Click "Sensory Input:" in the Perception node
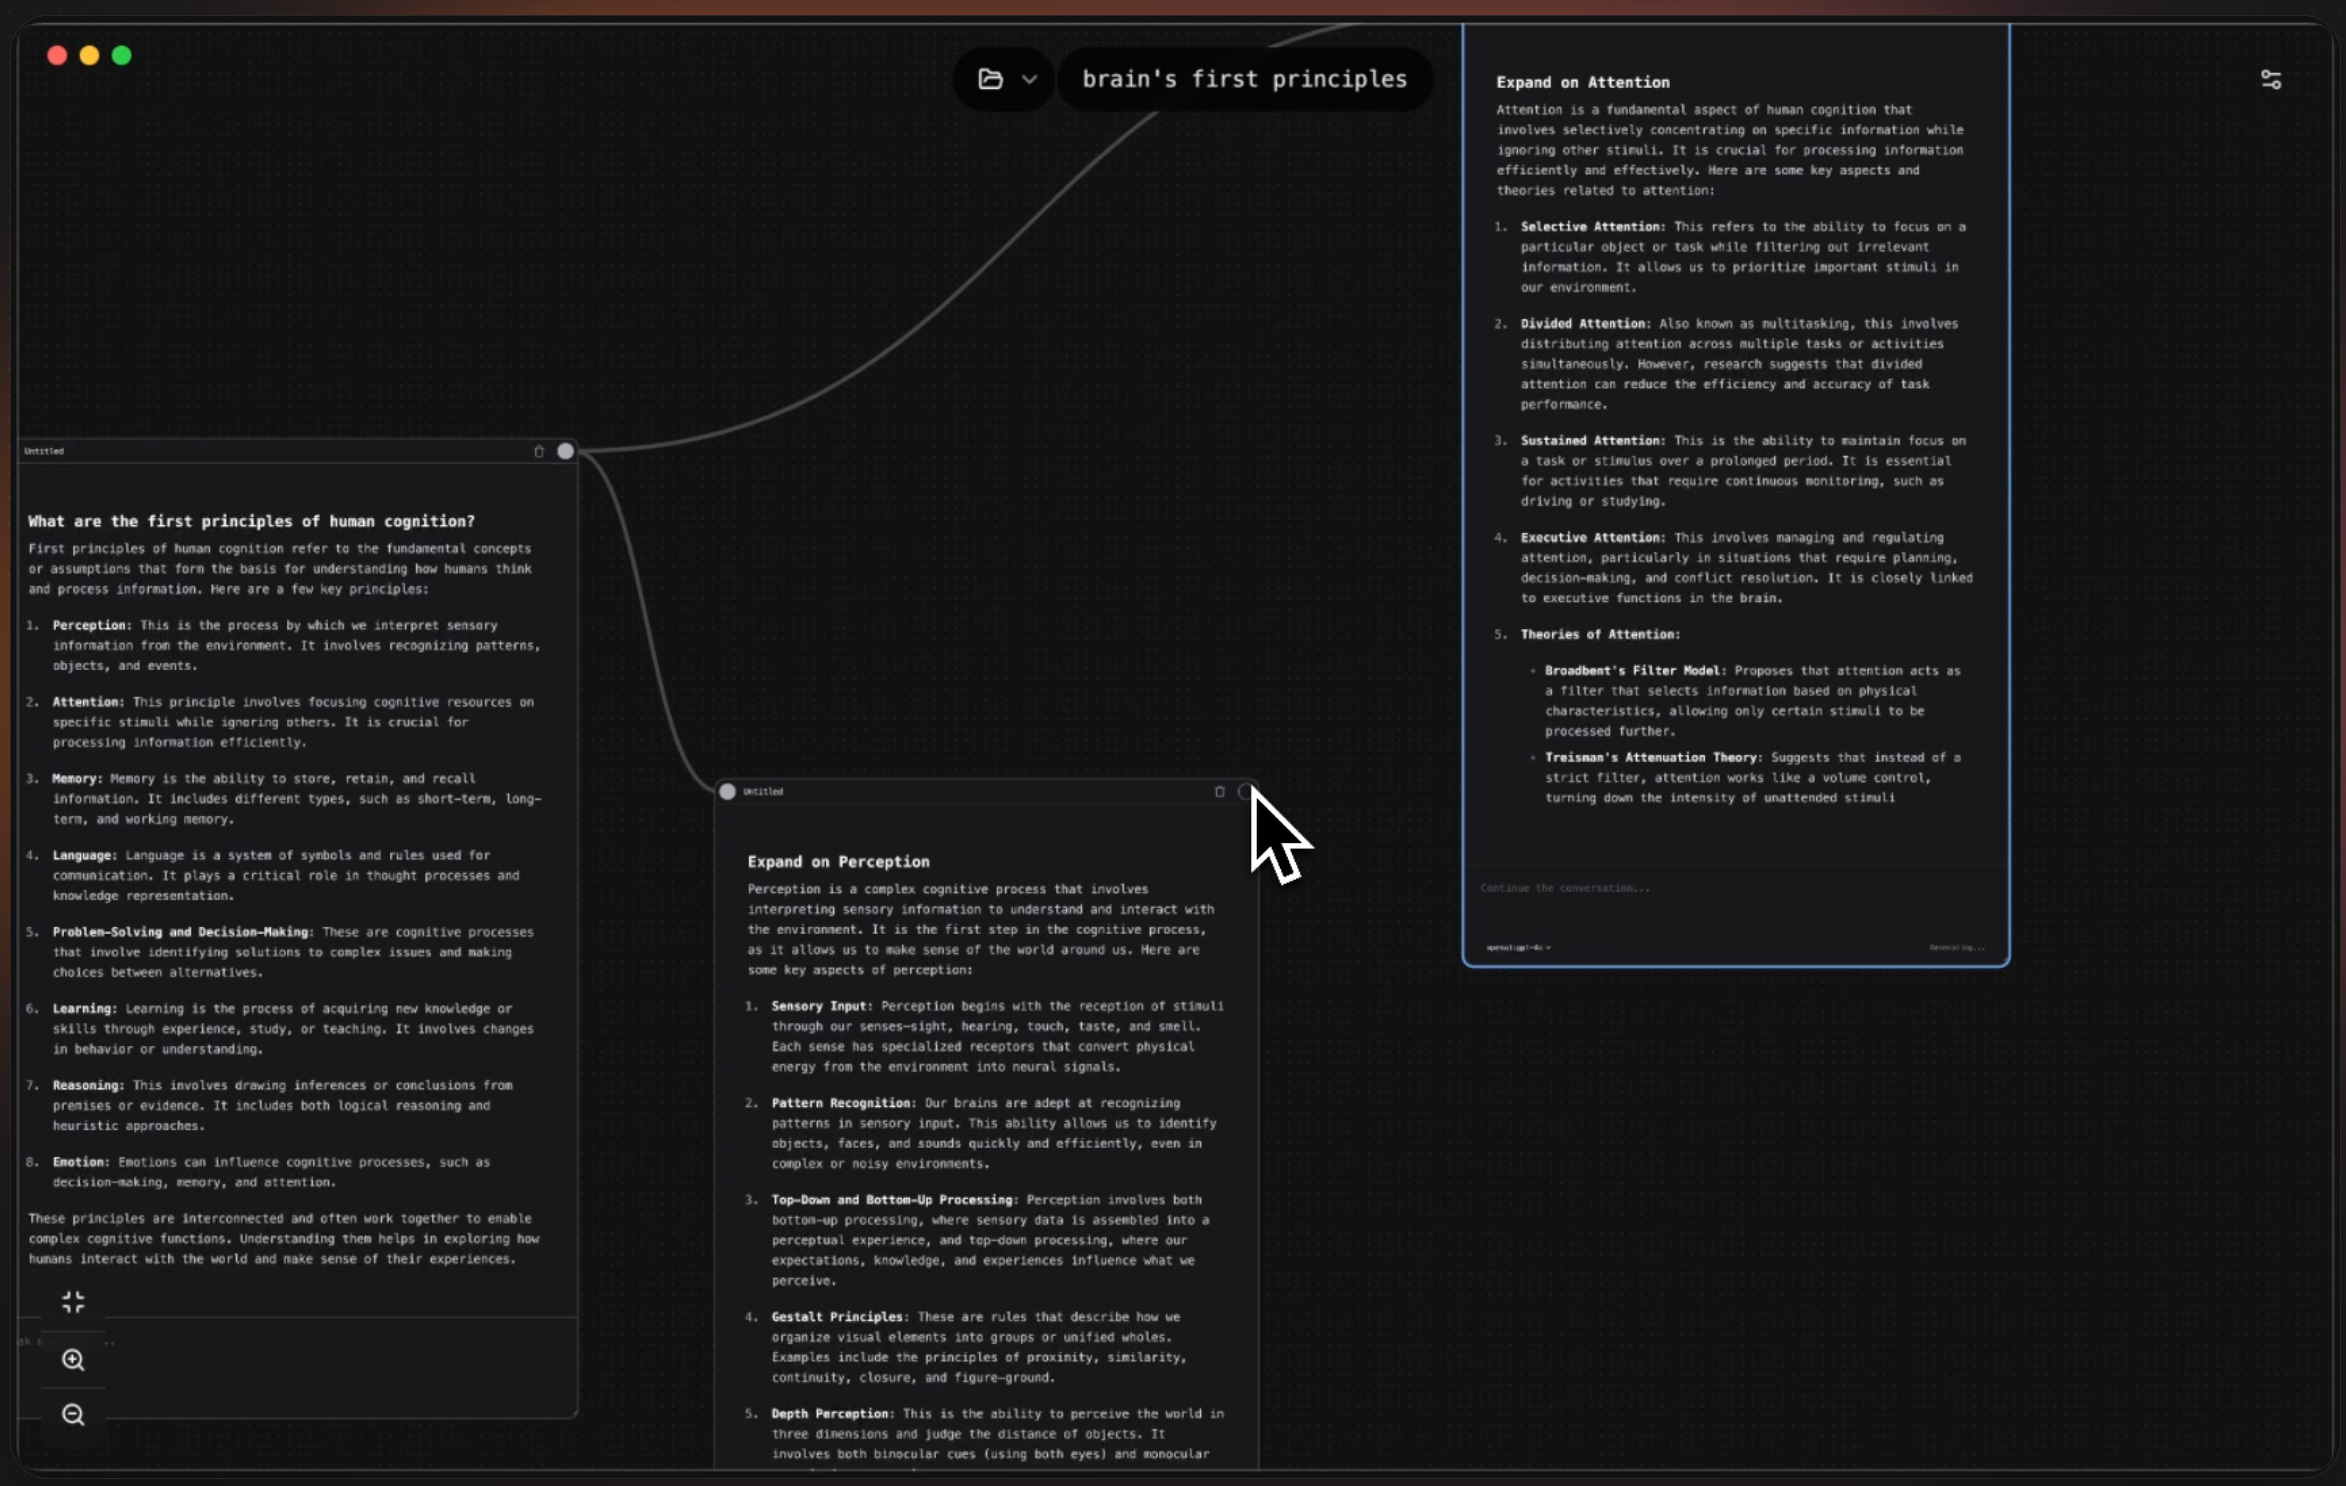The image size is (2346, 1486). coord(822,1006)
